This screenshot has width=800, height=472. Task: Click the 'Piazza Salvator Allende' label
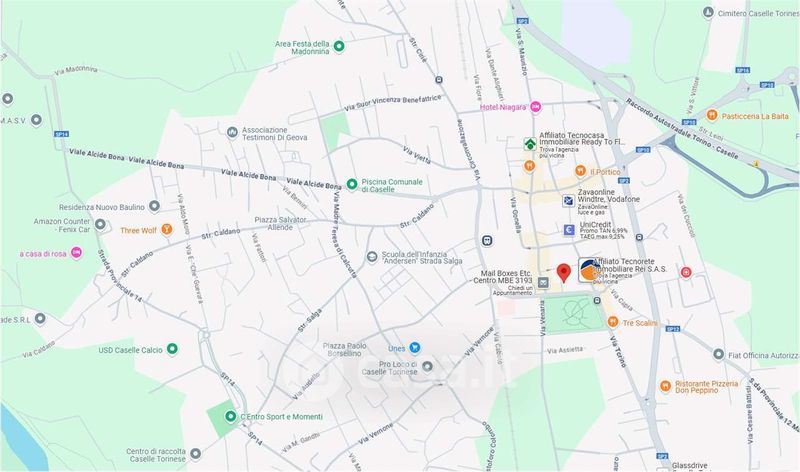click(280, 223)
